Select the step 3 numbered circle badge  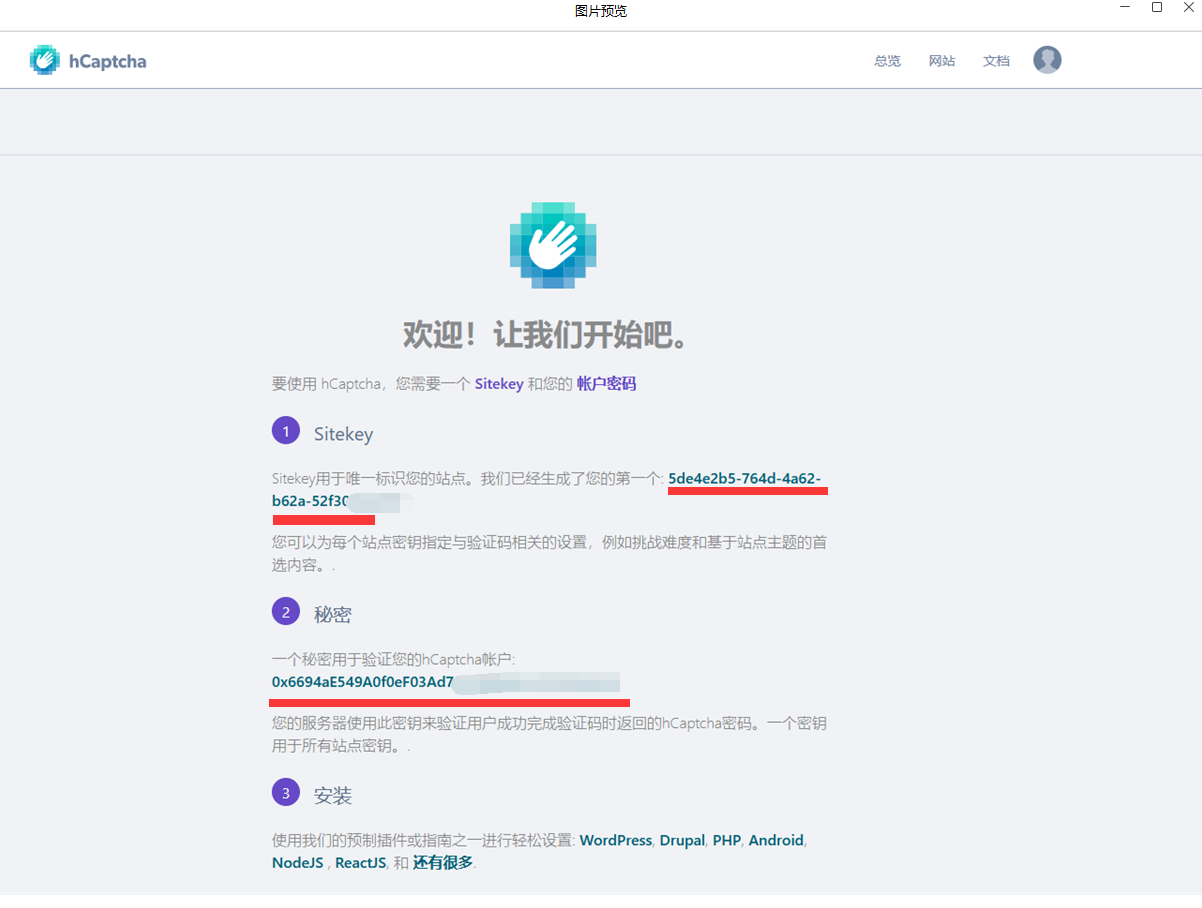[x=286, y=792]
